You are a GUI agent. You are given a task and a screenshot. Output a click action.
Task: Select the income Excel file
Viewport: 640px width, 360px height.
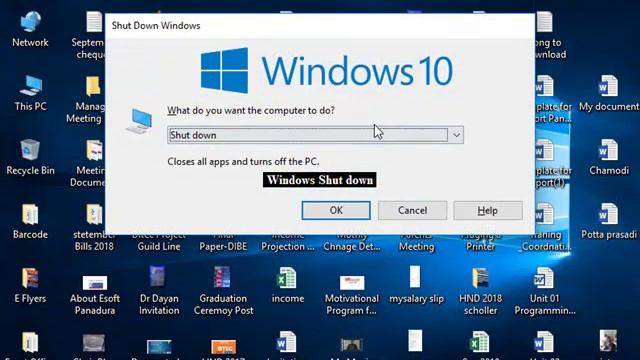tap(288, 286)
